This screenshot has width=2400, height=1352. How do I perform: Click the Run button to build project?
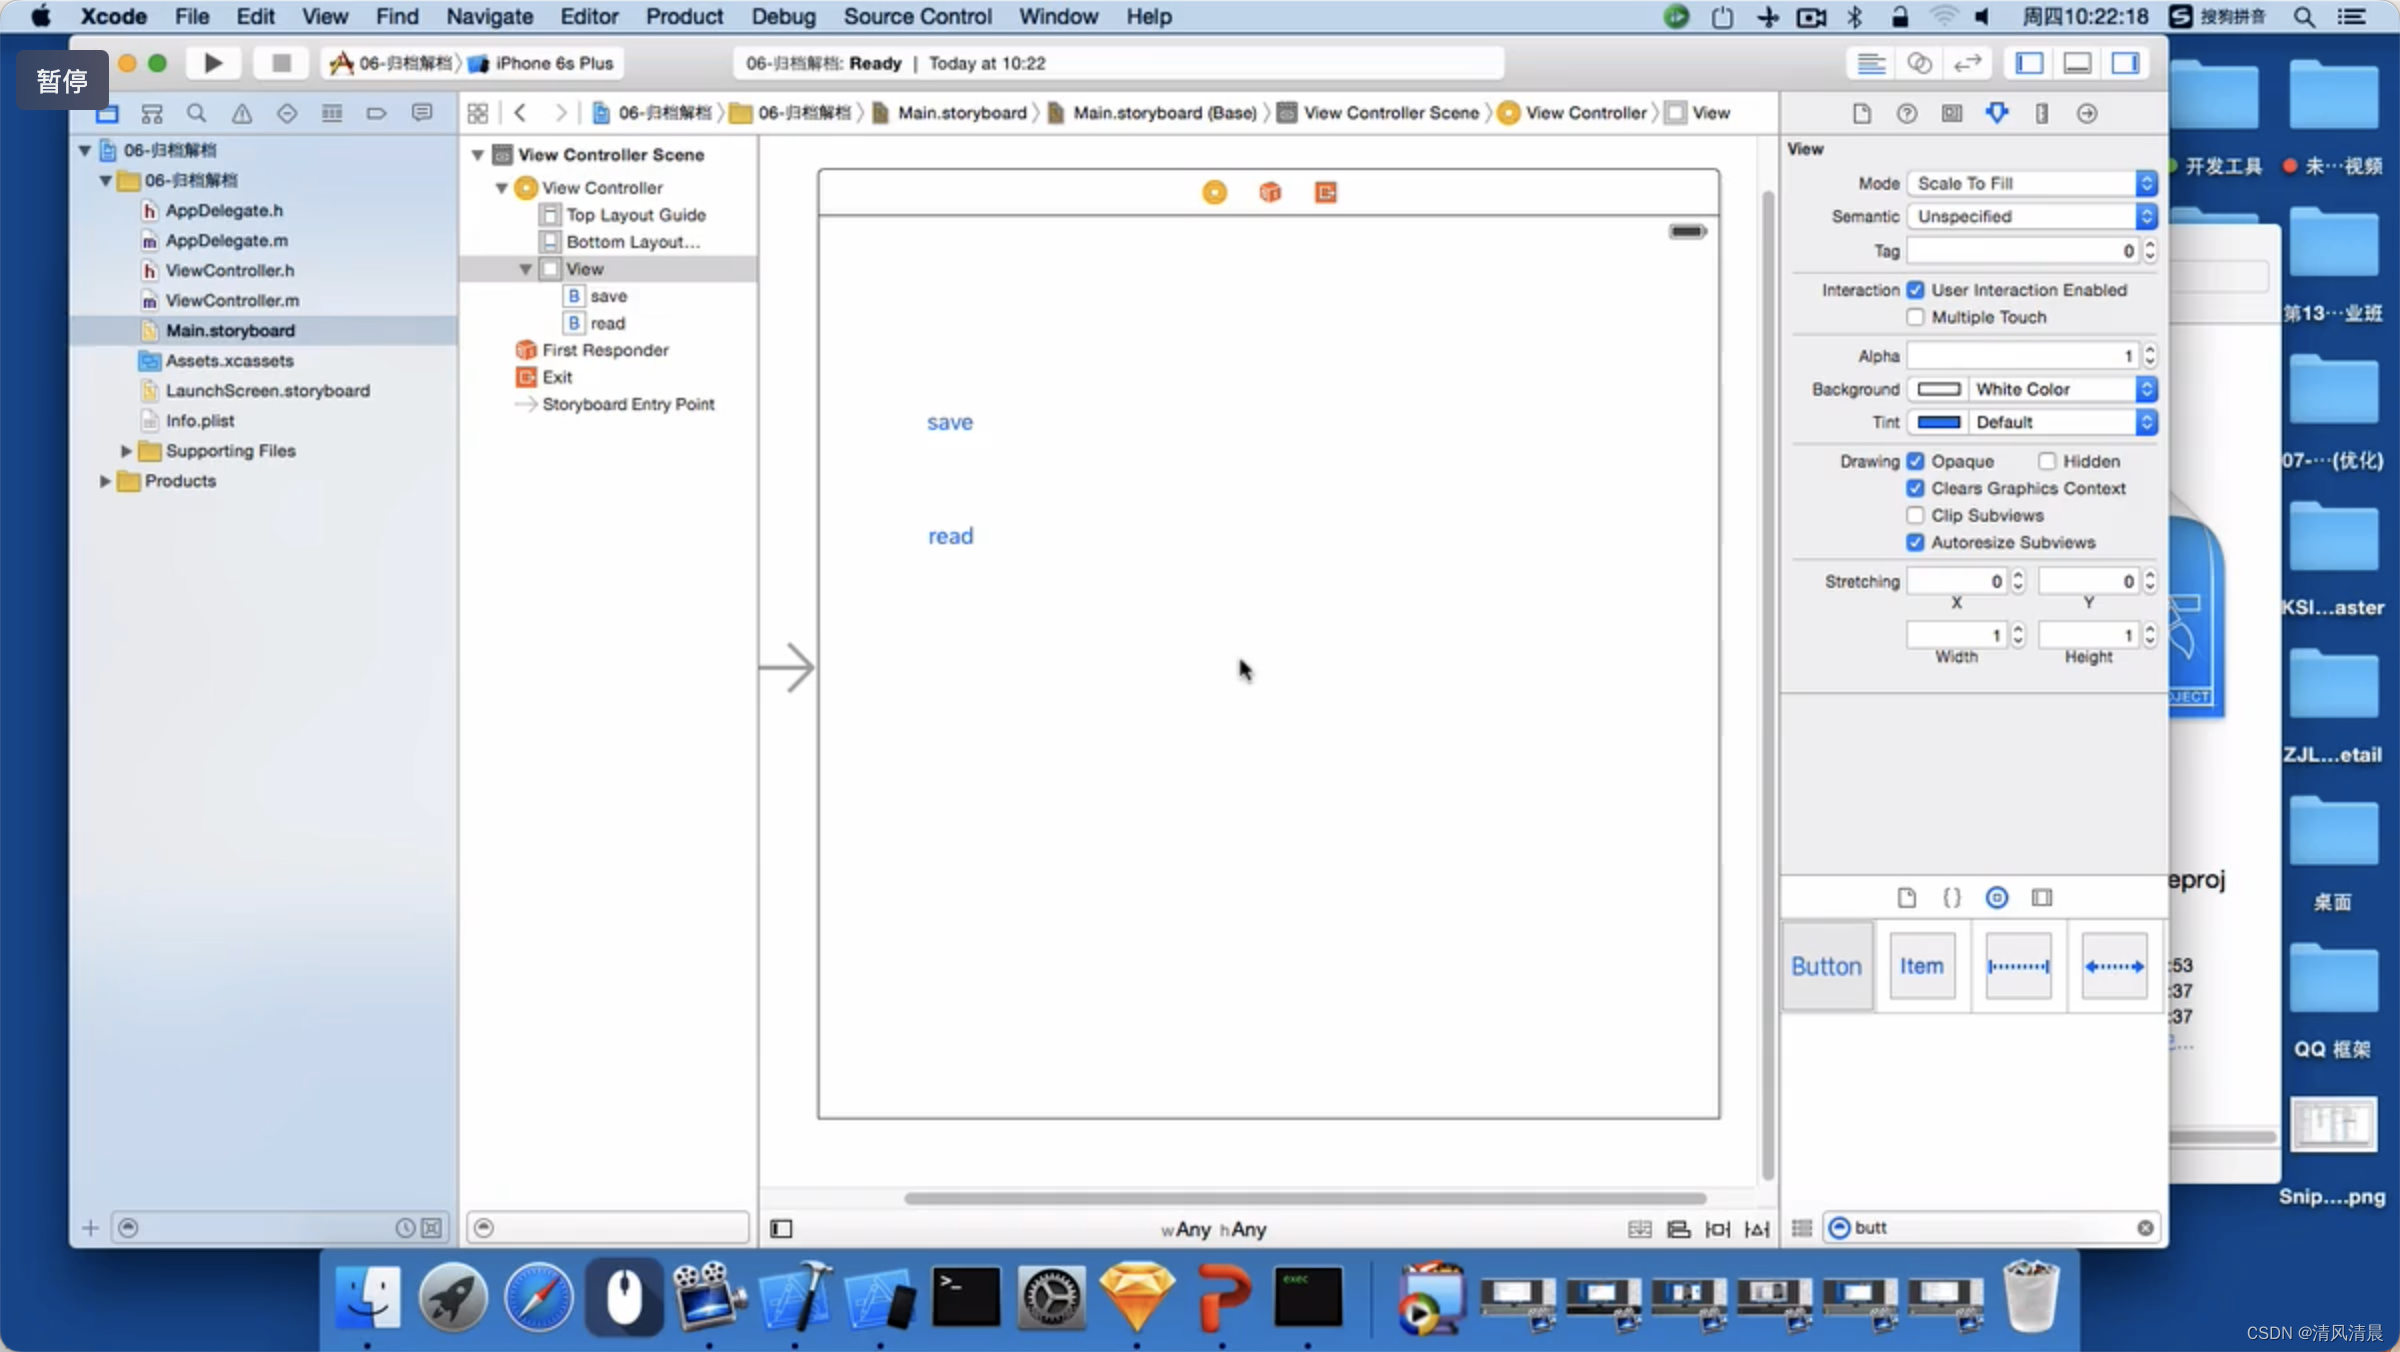(x=213, y=61)
